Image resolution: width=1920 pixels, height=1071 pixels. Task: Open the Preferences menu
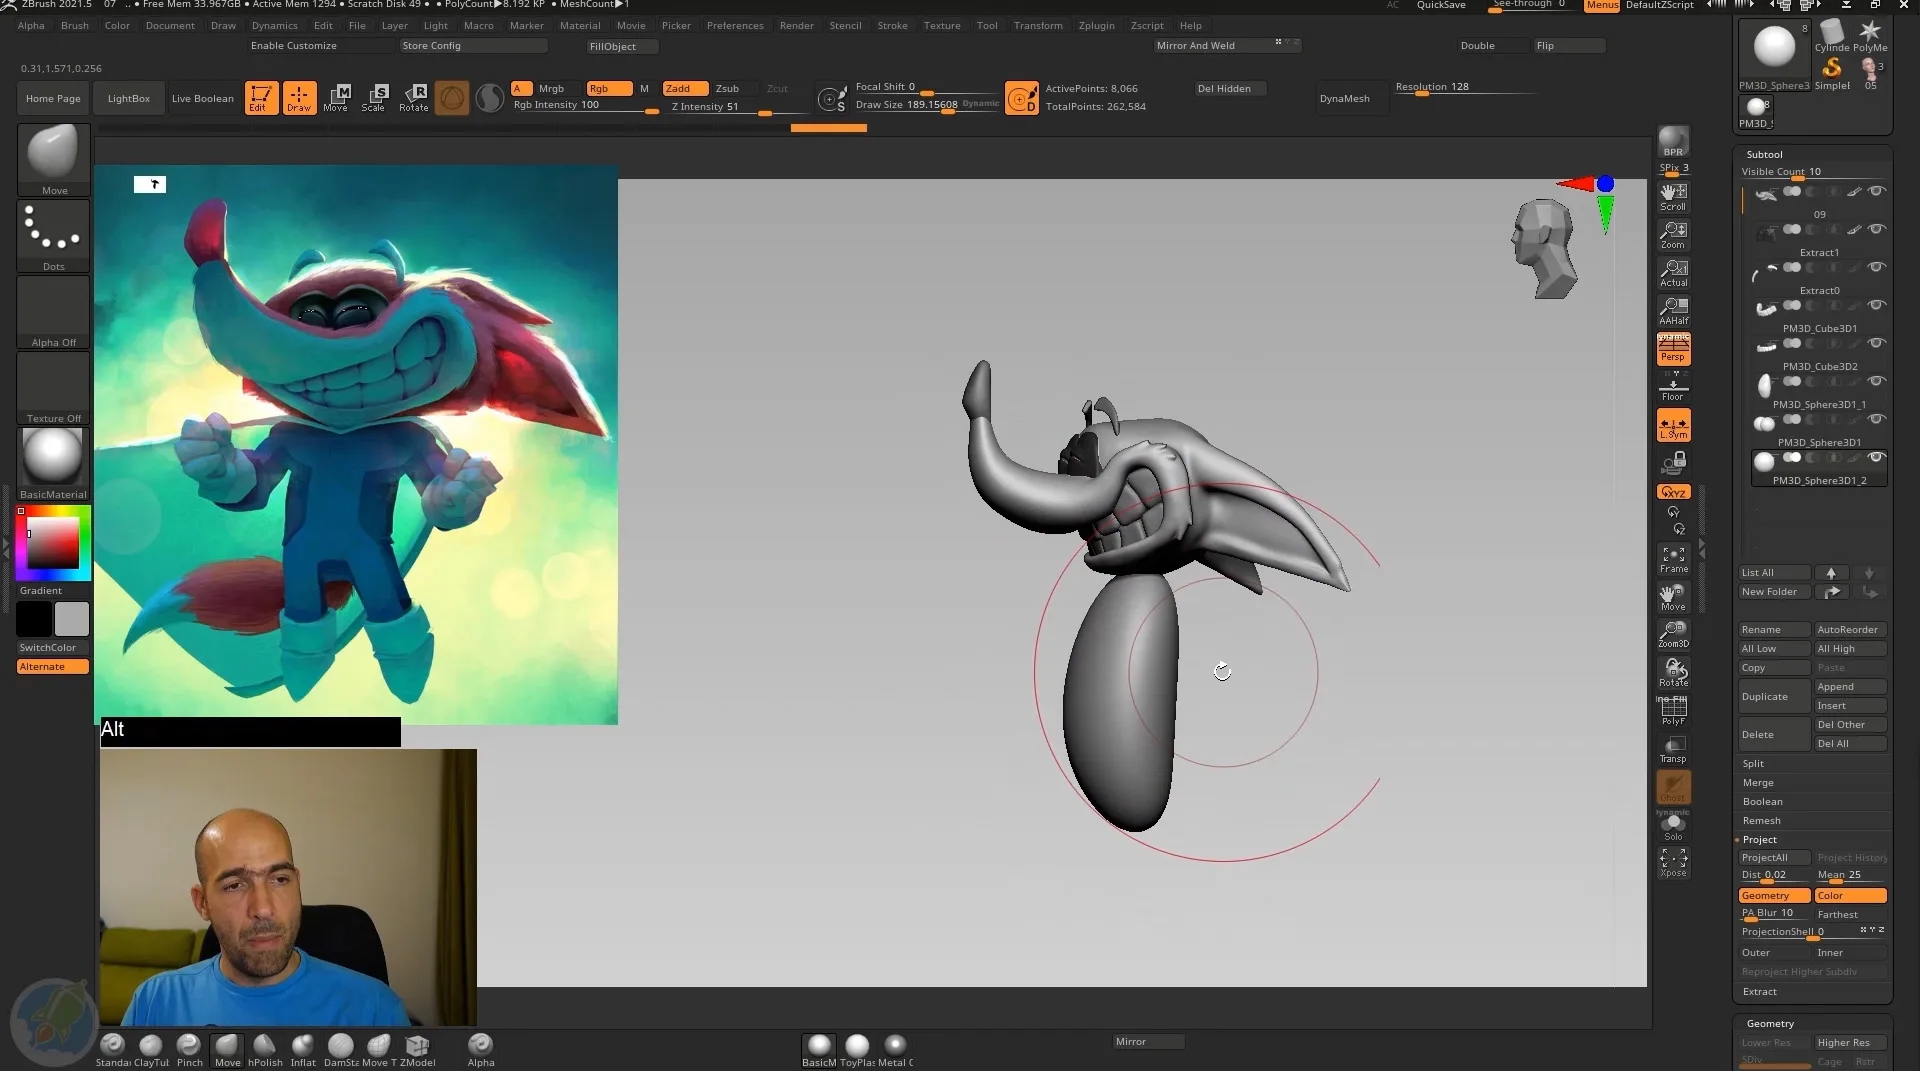click(x=734, y=25)
